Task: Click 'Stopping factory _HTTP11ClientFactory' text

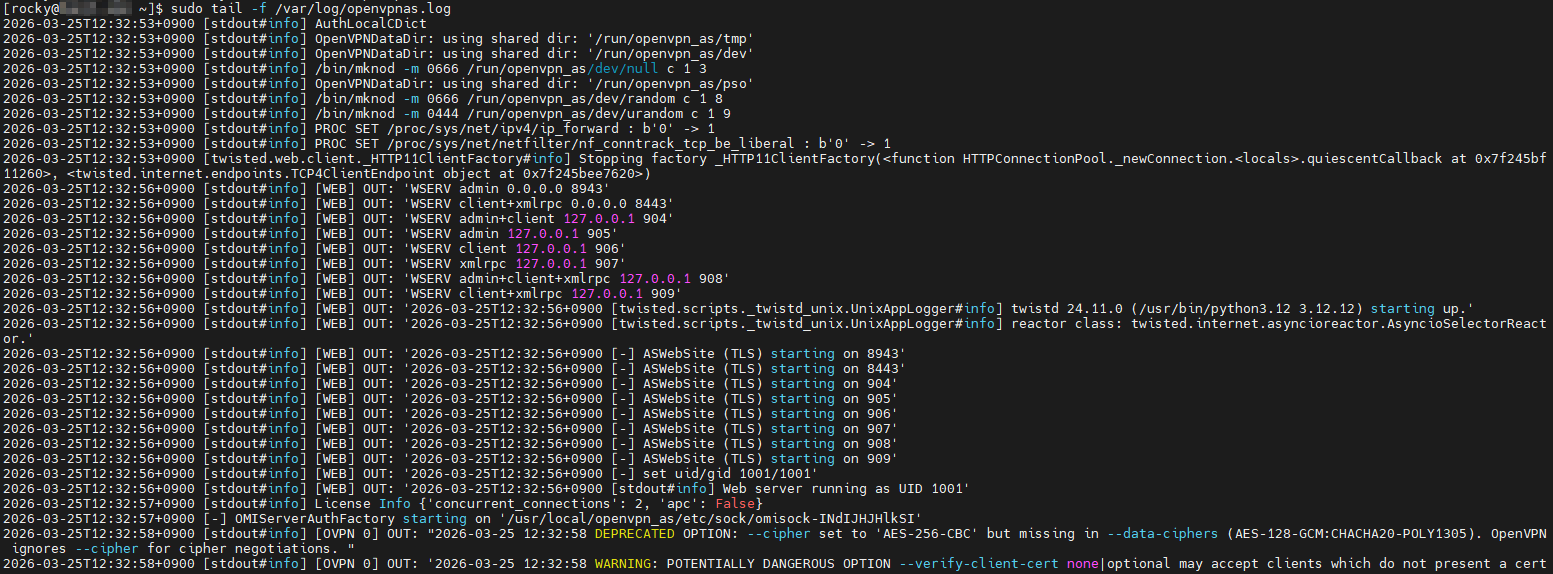Action: coord(729,158)
